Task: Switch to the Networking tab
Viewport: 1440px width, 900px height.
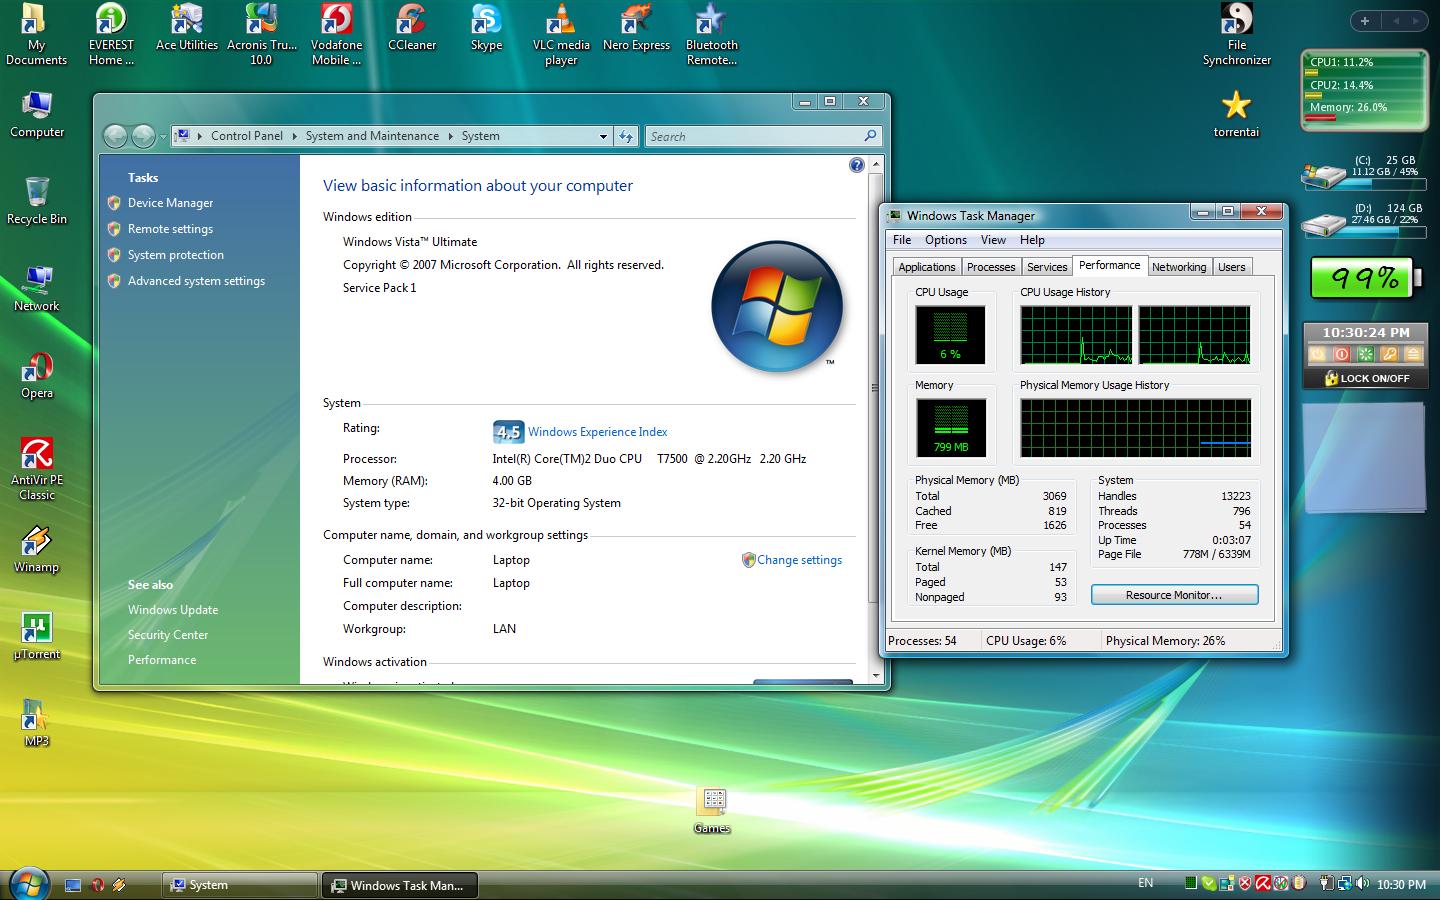Action: click(1179, 267)
